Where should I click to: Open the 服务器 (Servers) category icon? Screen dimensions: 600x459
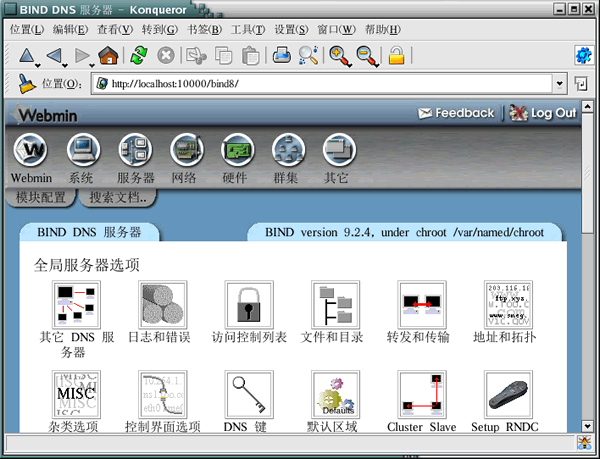135,150
